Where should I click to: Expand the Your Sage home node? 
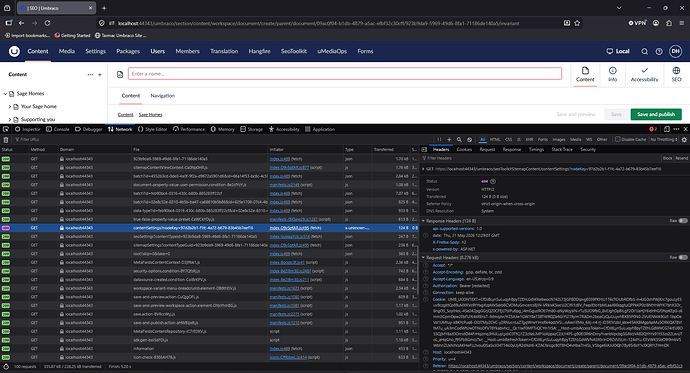coord(10,106)
